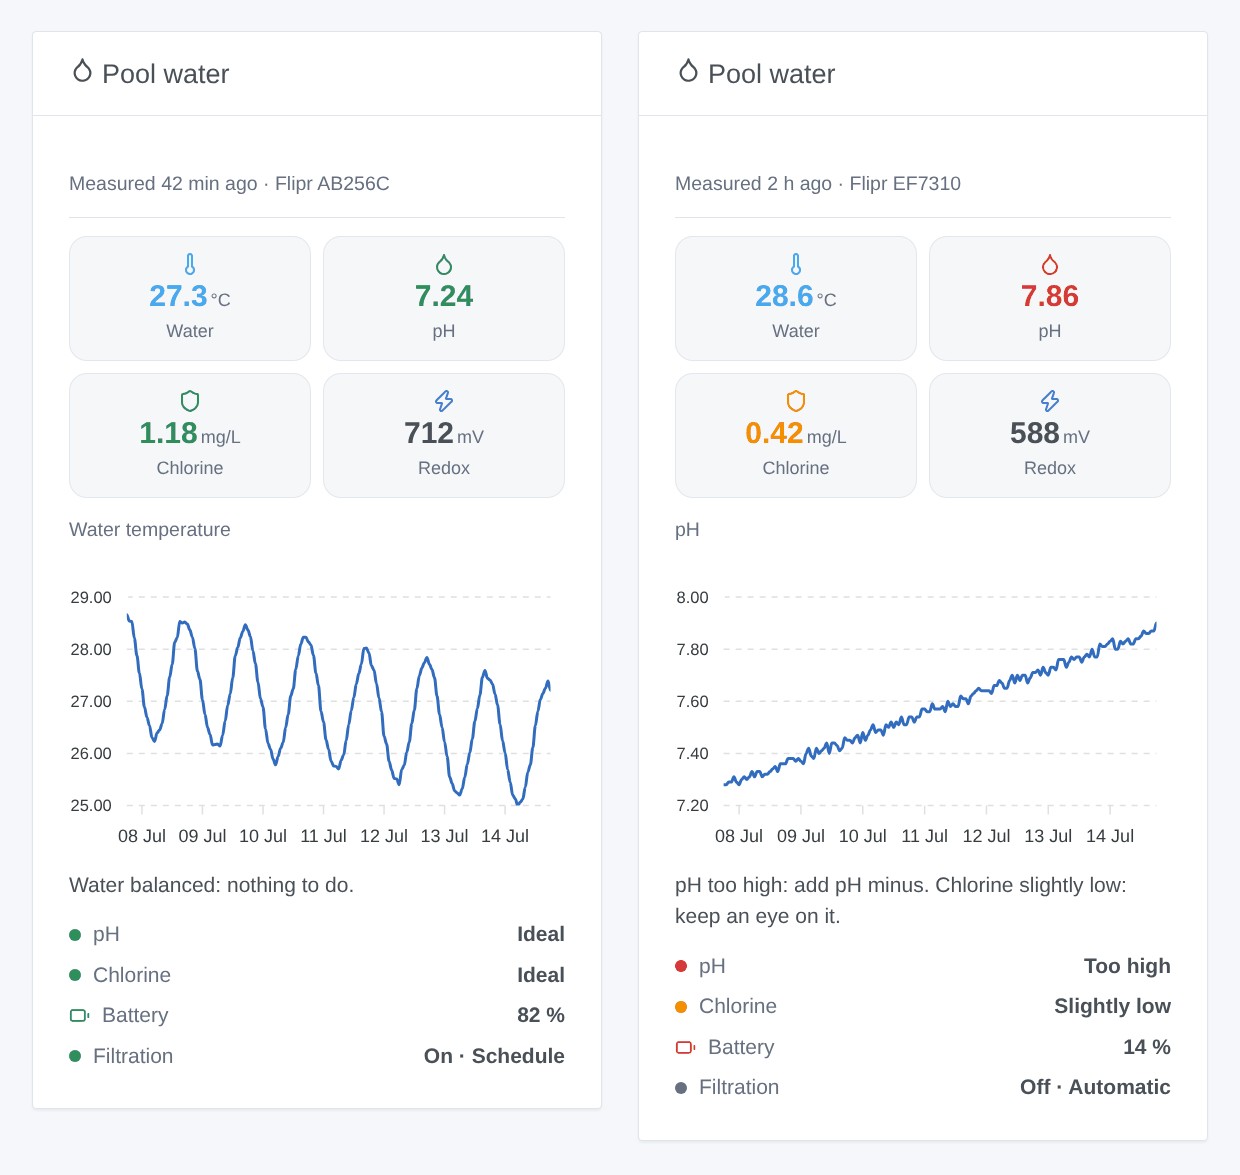Screen dimensions: 1240x1175
Task: Click the redox lightning icon above 712 mV
Action: [444, 401]
